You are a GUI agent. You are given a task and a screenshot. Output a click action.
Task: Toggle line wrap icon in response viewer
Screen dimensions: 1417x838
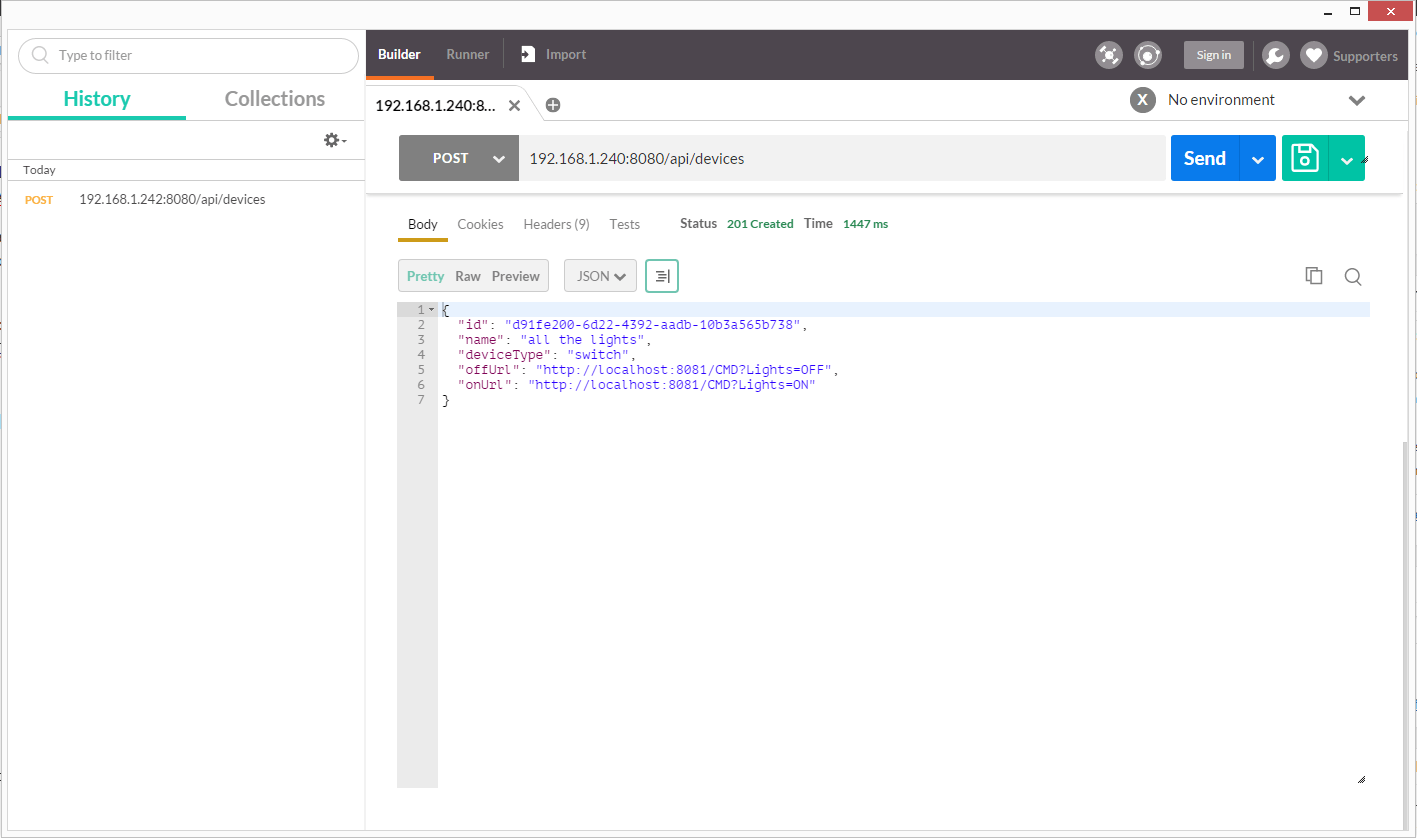[662, 276]
